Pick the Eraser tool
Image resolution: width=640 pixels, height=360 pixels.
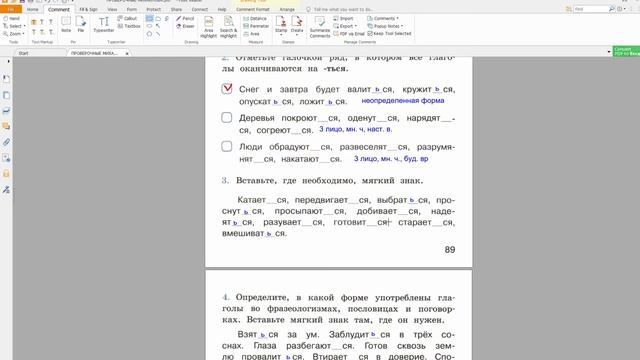(185, 26)
